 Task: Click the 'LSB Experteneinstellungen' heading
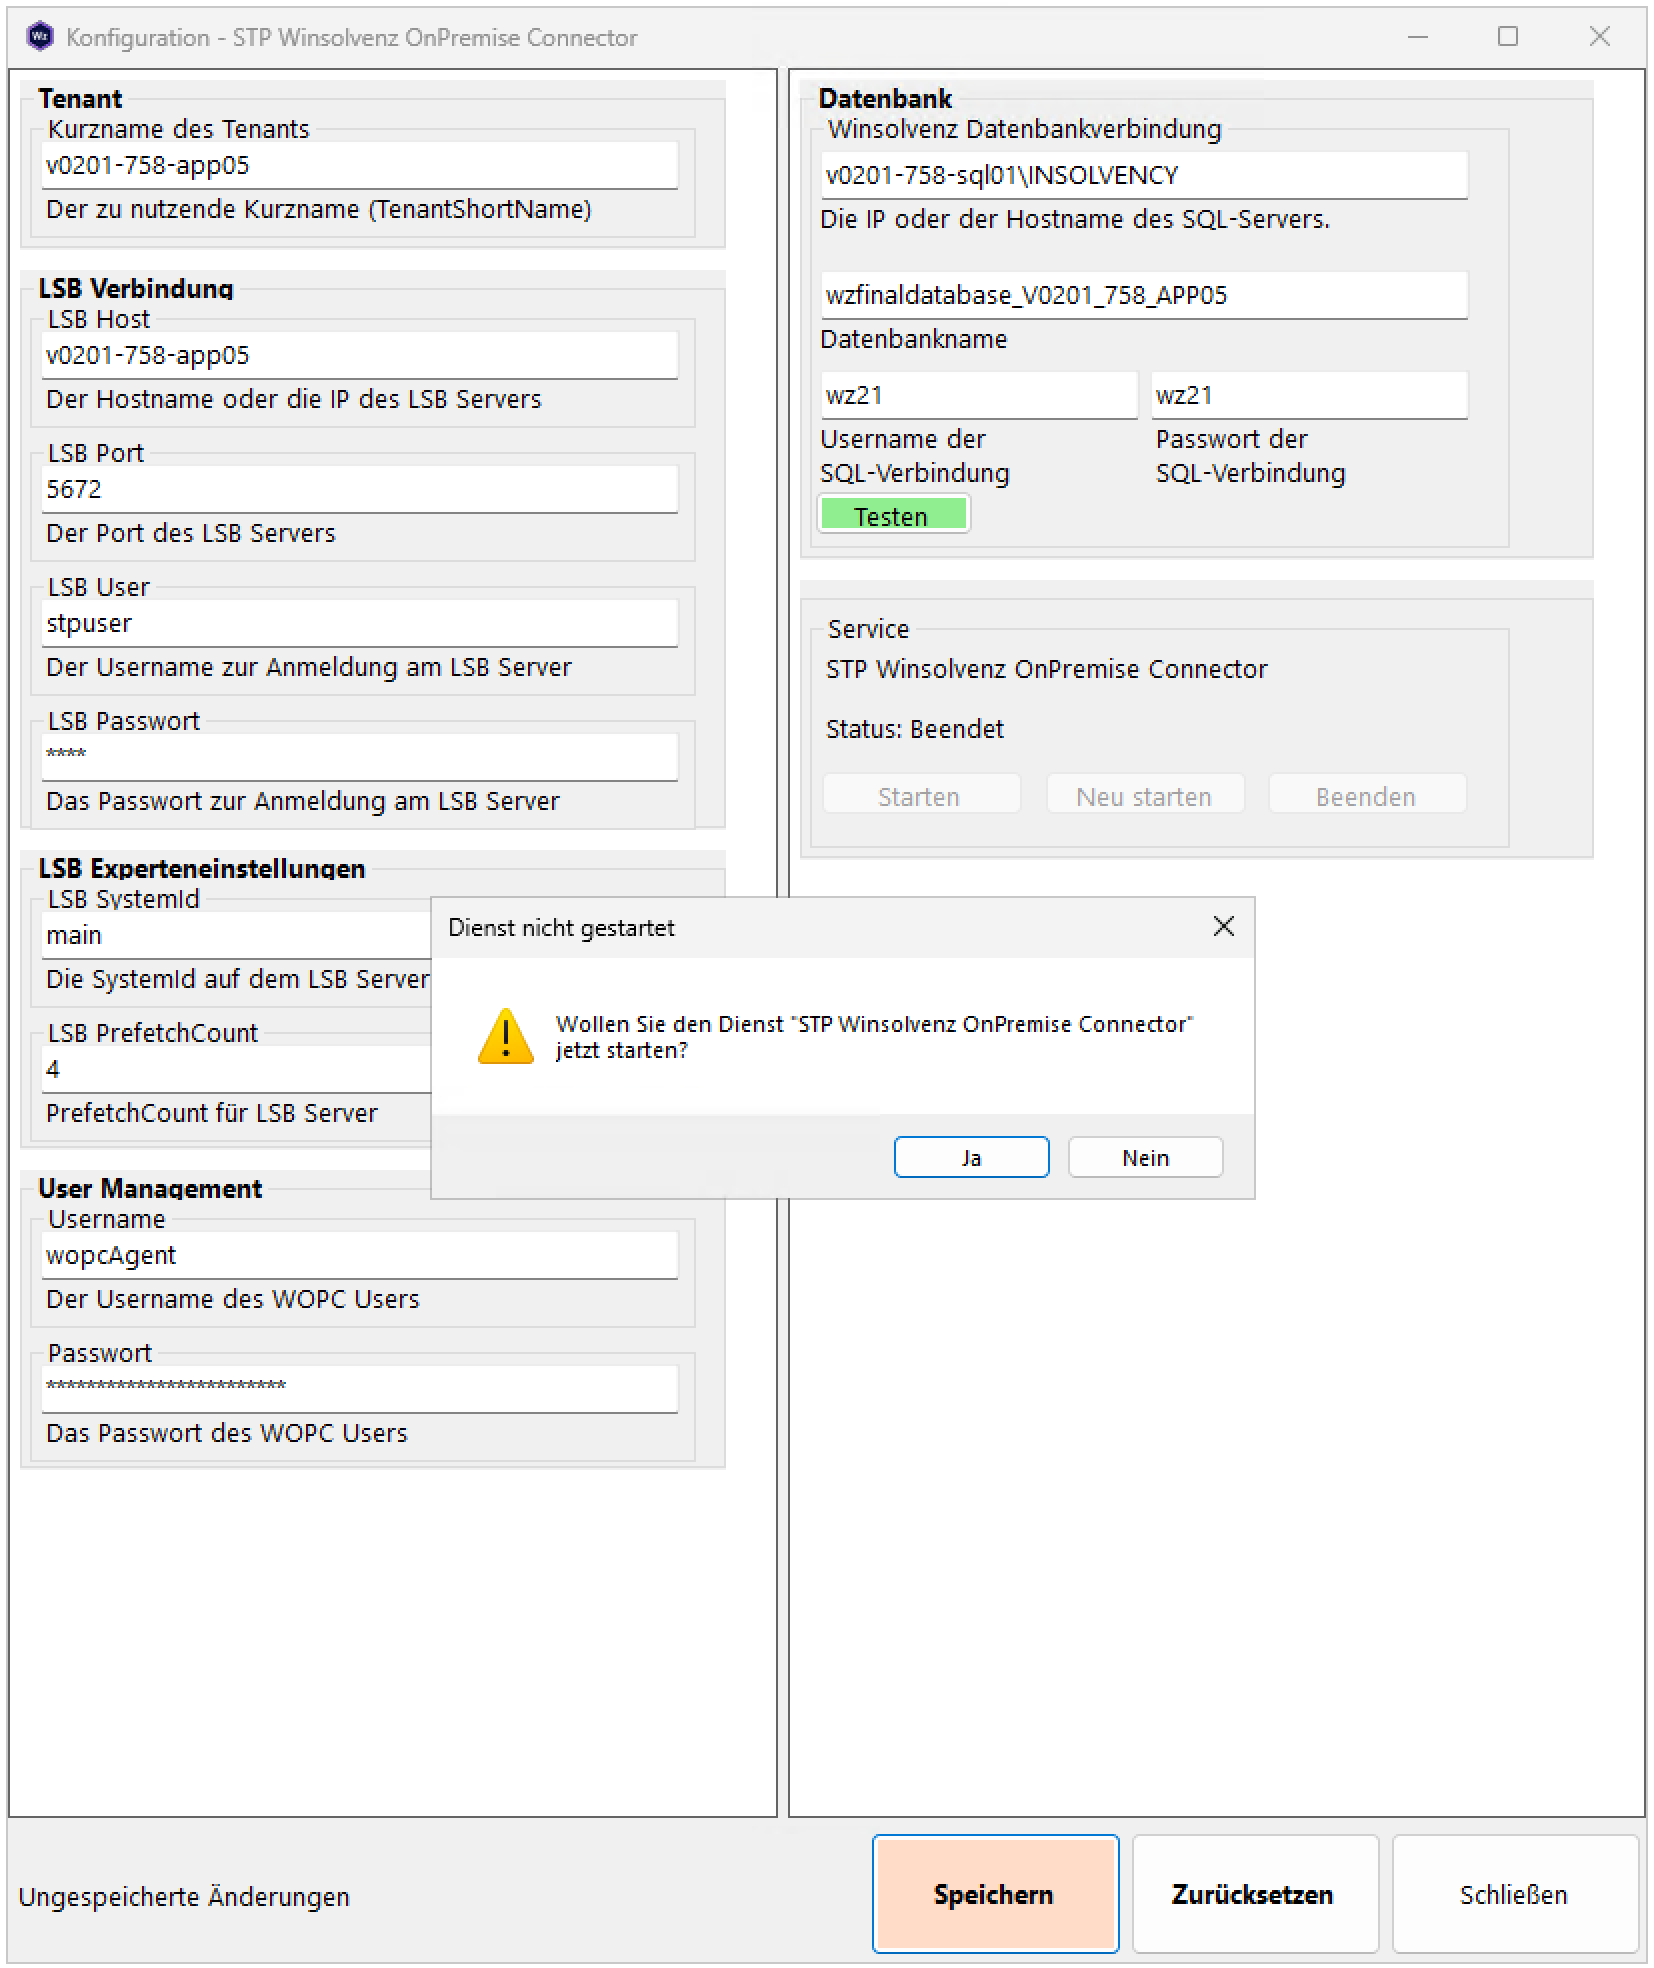click(202, 869)
